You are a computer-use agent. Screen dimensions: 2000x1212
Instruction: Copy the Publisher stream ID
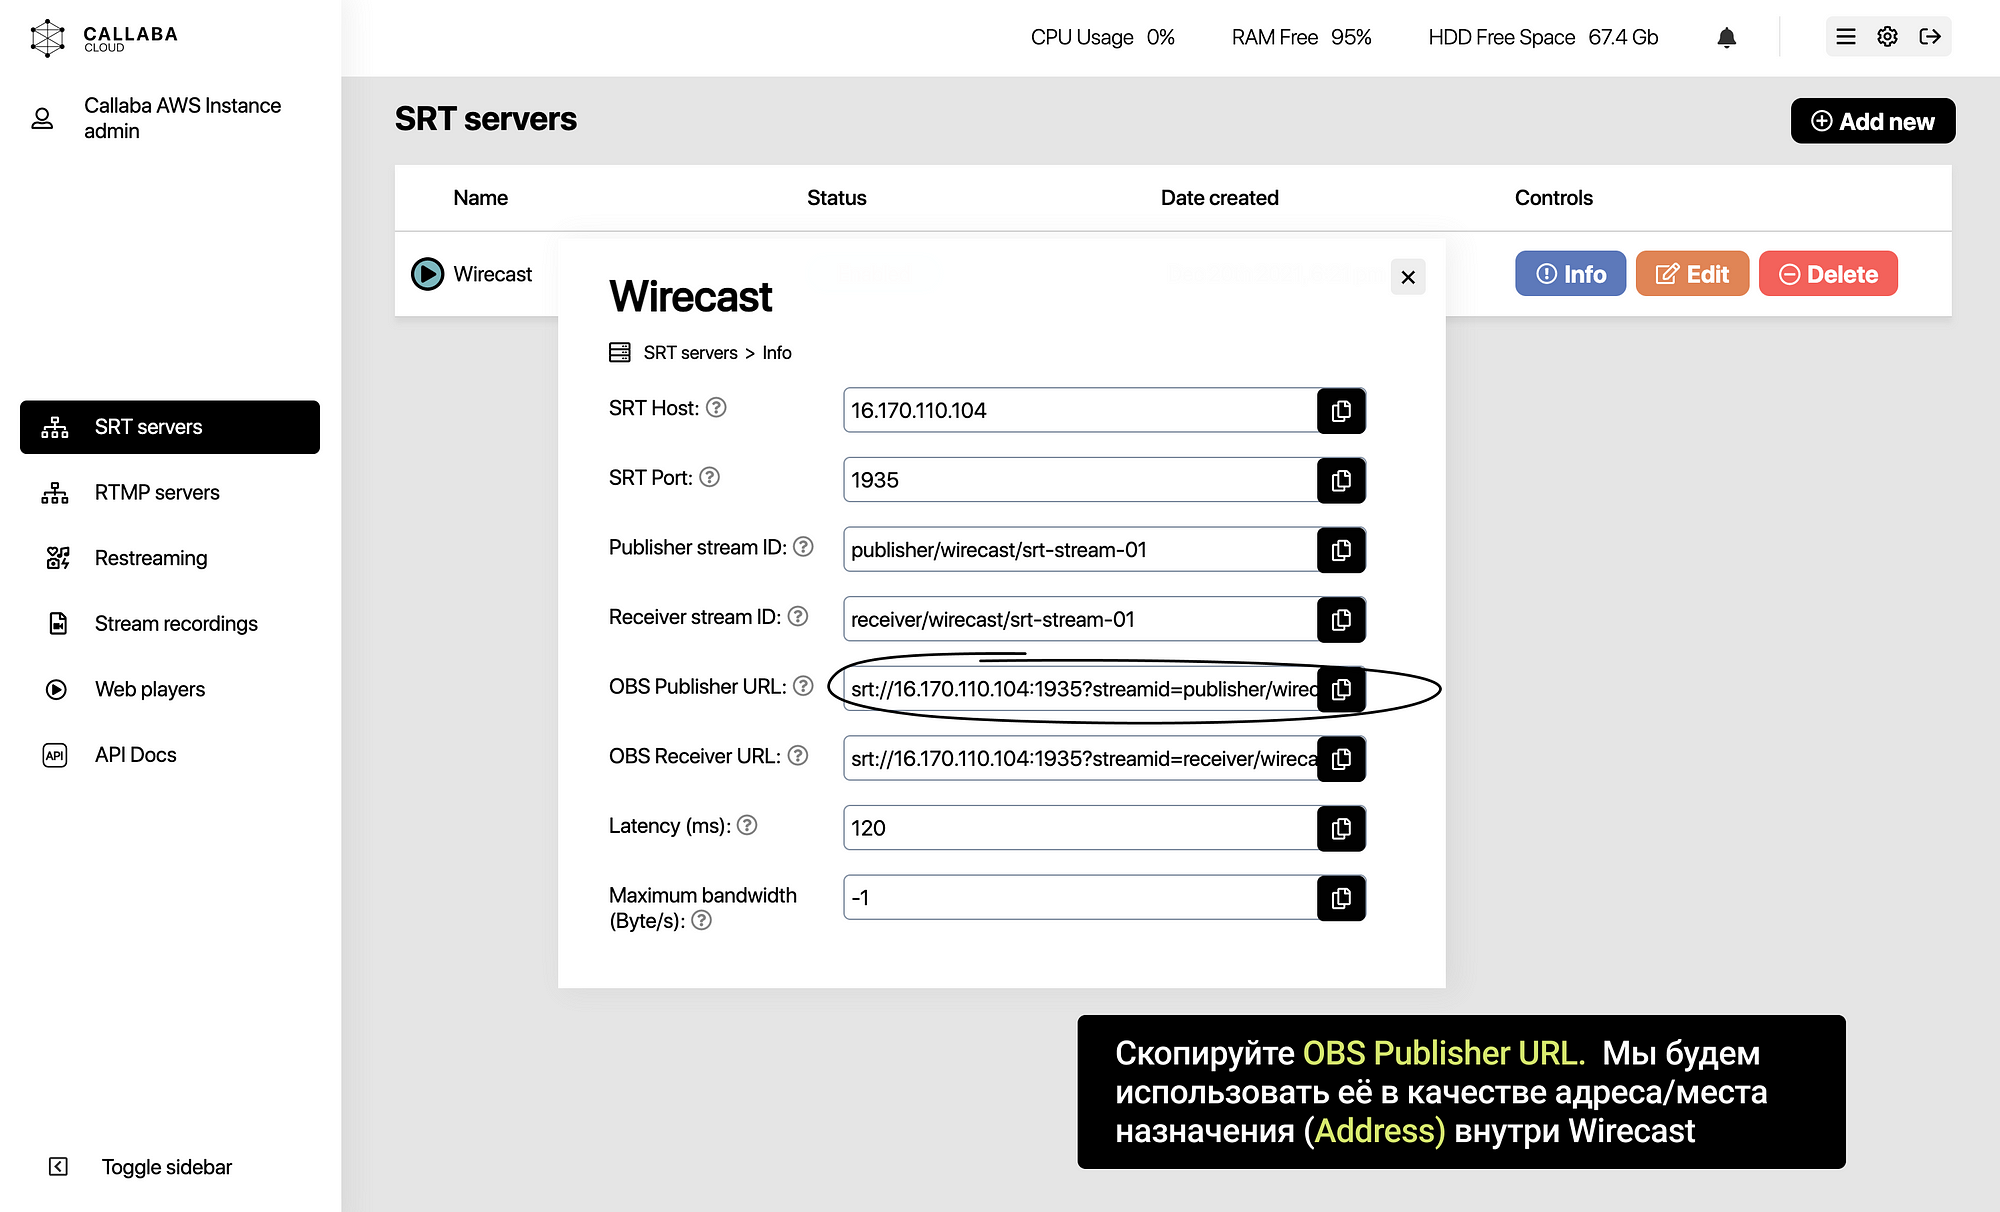click(x=1341, y=550)
